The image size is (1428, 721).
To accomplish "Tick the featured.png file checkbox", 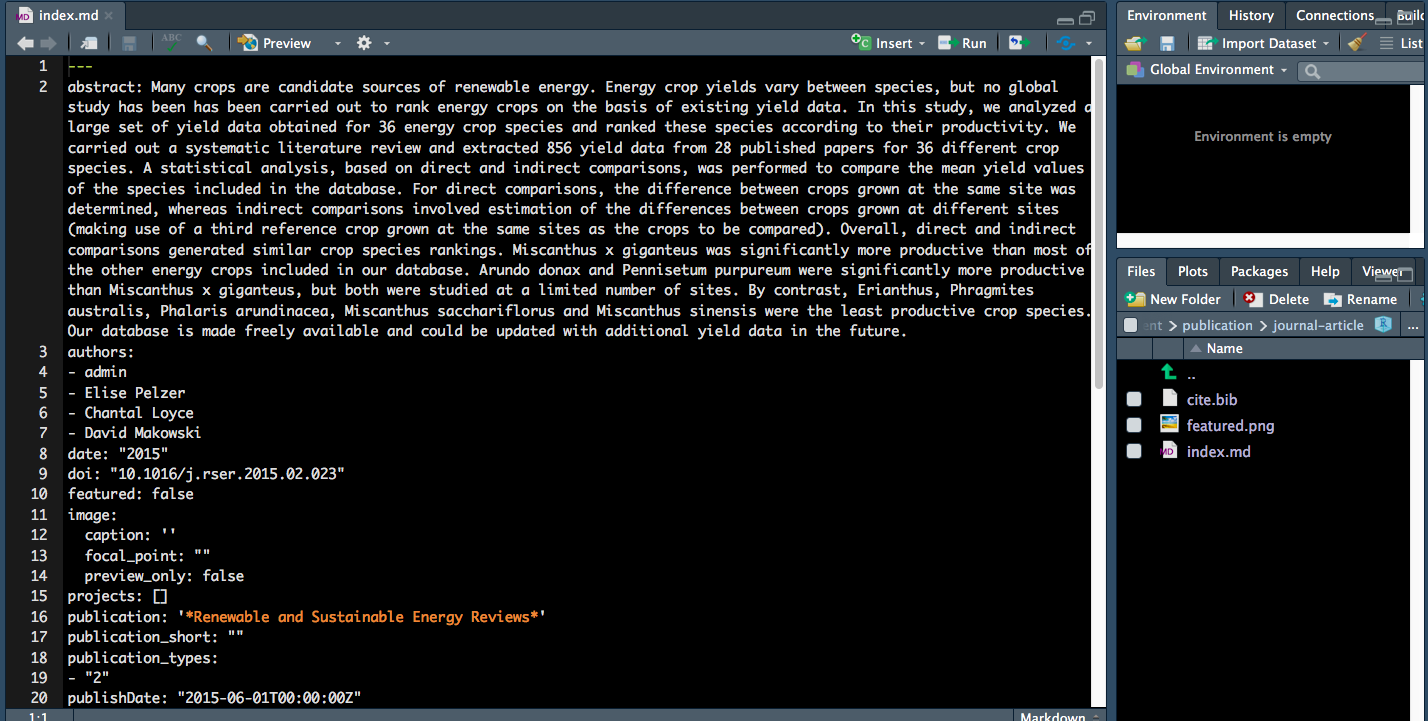I will pyautogui.click(x=1133, y=425).
